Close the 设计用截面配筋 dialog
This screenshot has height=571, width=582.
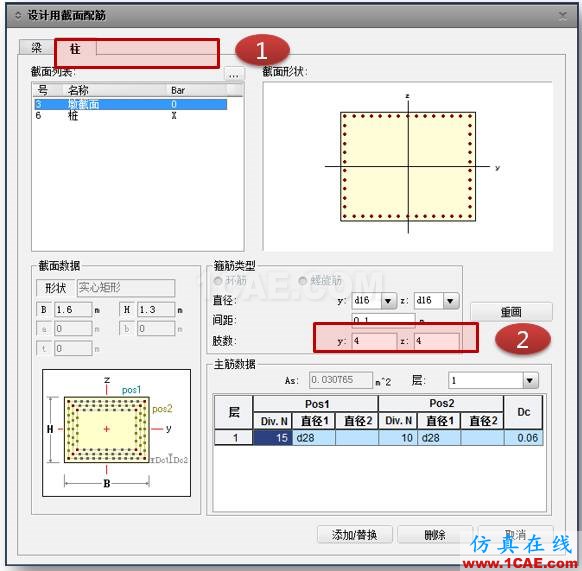click(x=563, y=16)
